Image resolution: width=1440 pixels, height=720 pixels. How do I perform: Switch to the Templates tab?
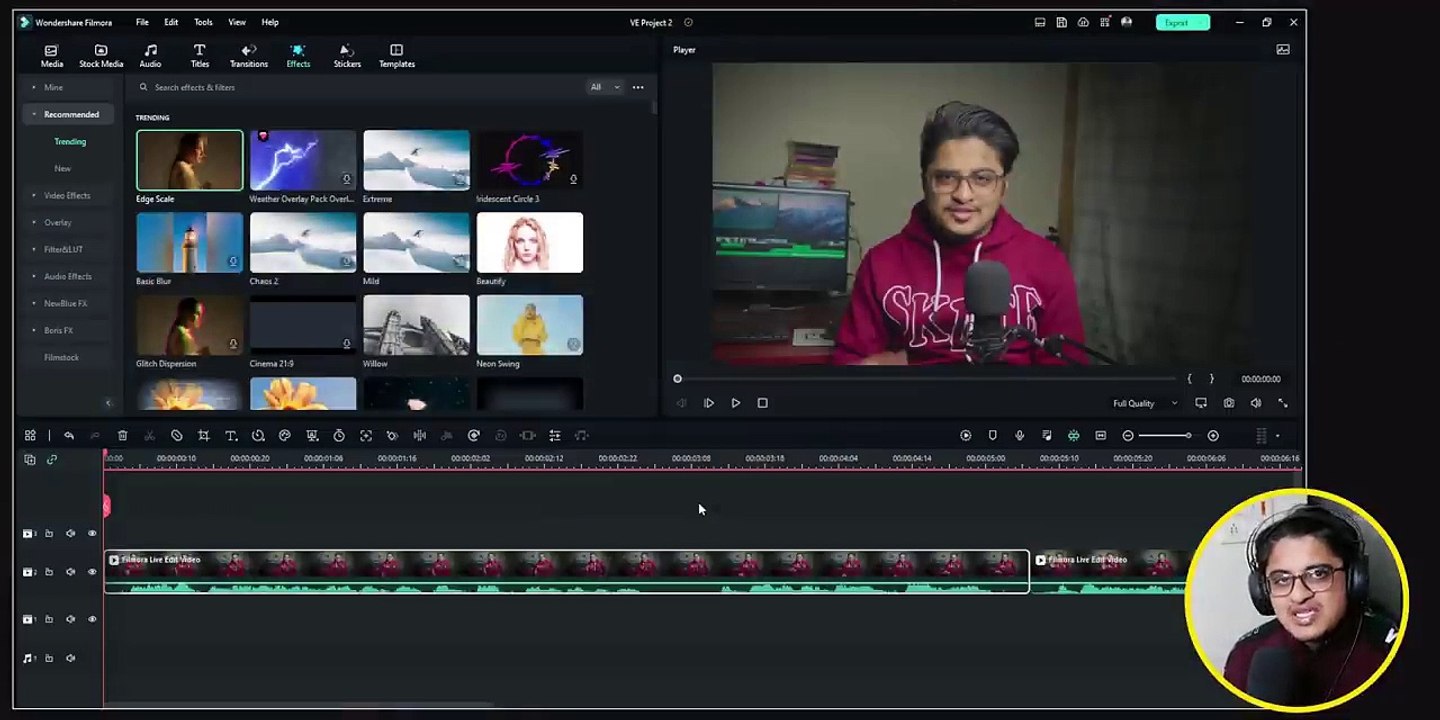[x=397, y=56]
